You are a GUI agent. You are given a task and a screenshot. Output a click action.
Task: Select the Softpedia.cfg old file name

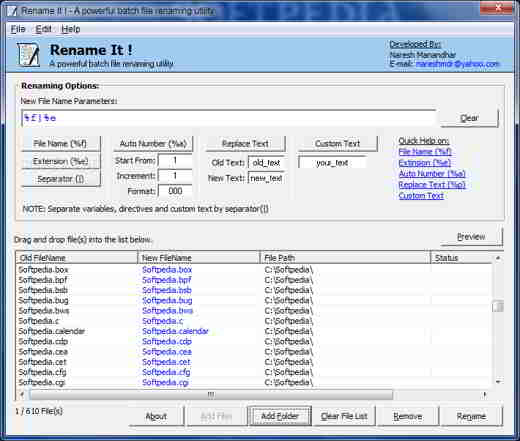(x=42, y=372)
